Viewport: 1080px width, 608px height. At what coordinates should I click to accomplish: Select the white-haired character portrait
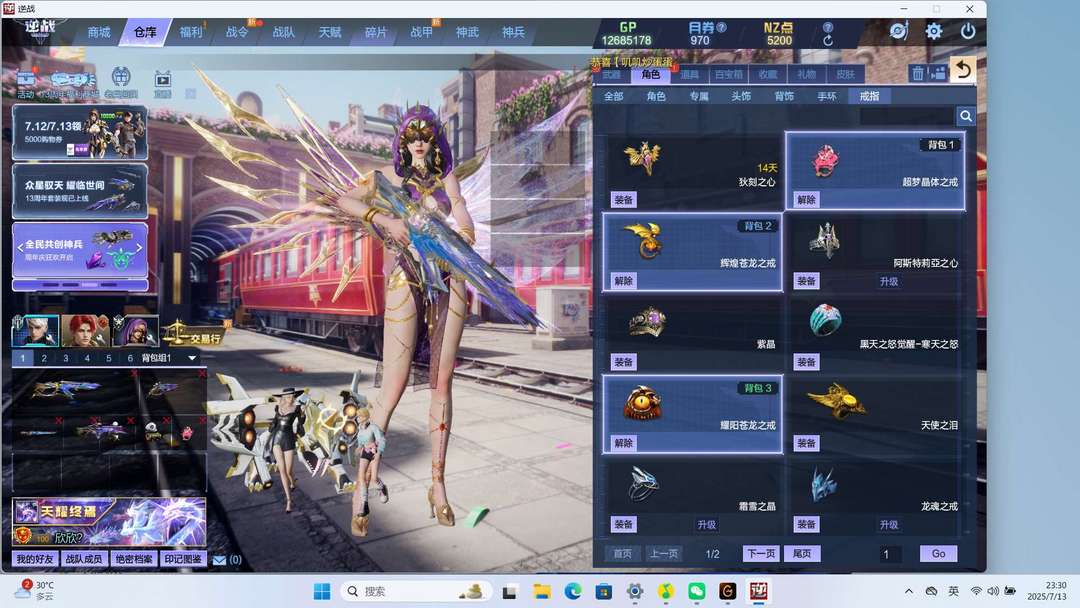coord(35,331)
